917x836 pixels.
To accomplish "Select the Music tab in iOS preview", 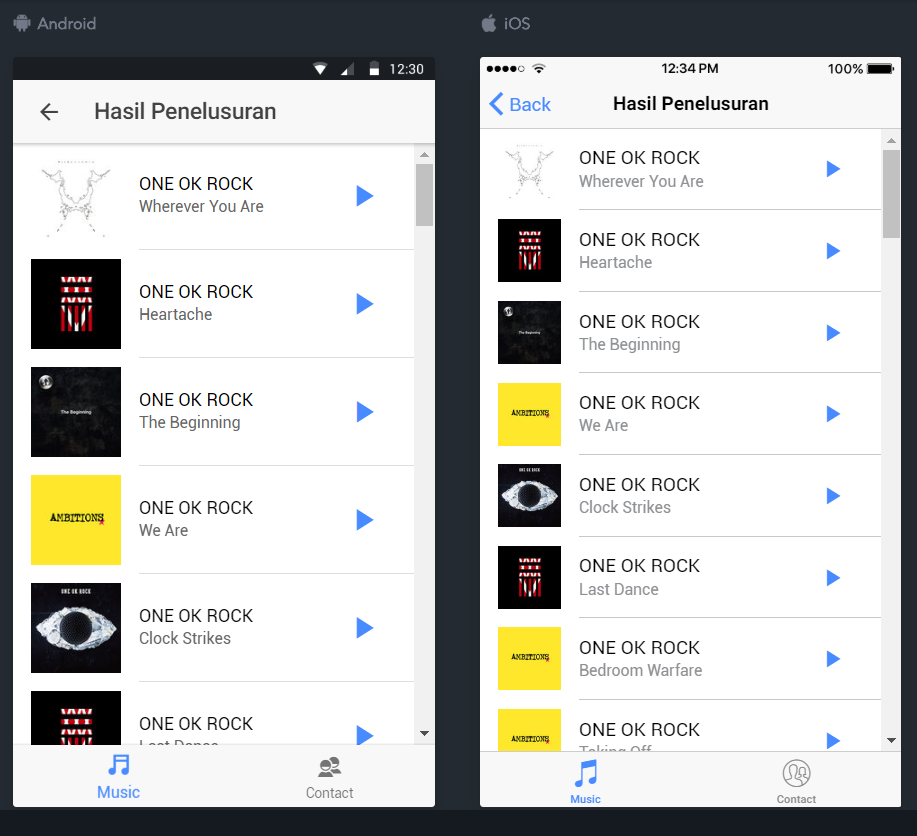I will 585,782.
